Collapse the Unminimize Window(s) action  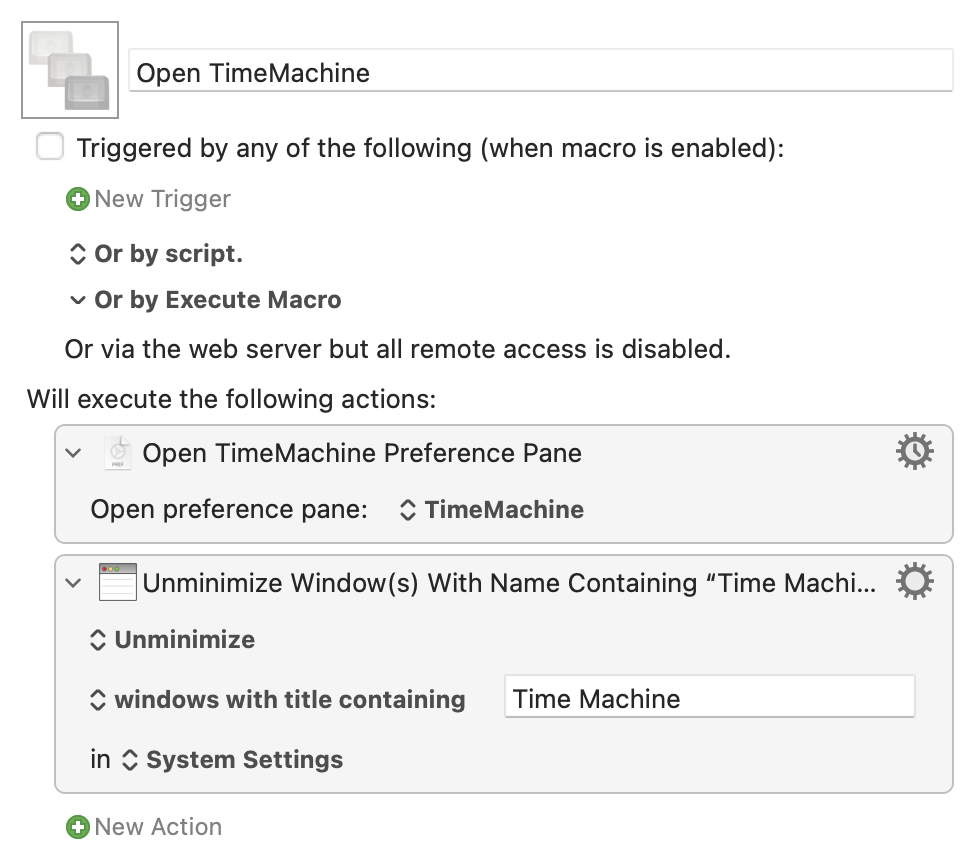(x=73, y=583)
